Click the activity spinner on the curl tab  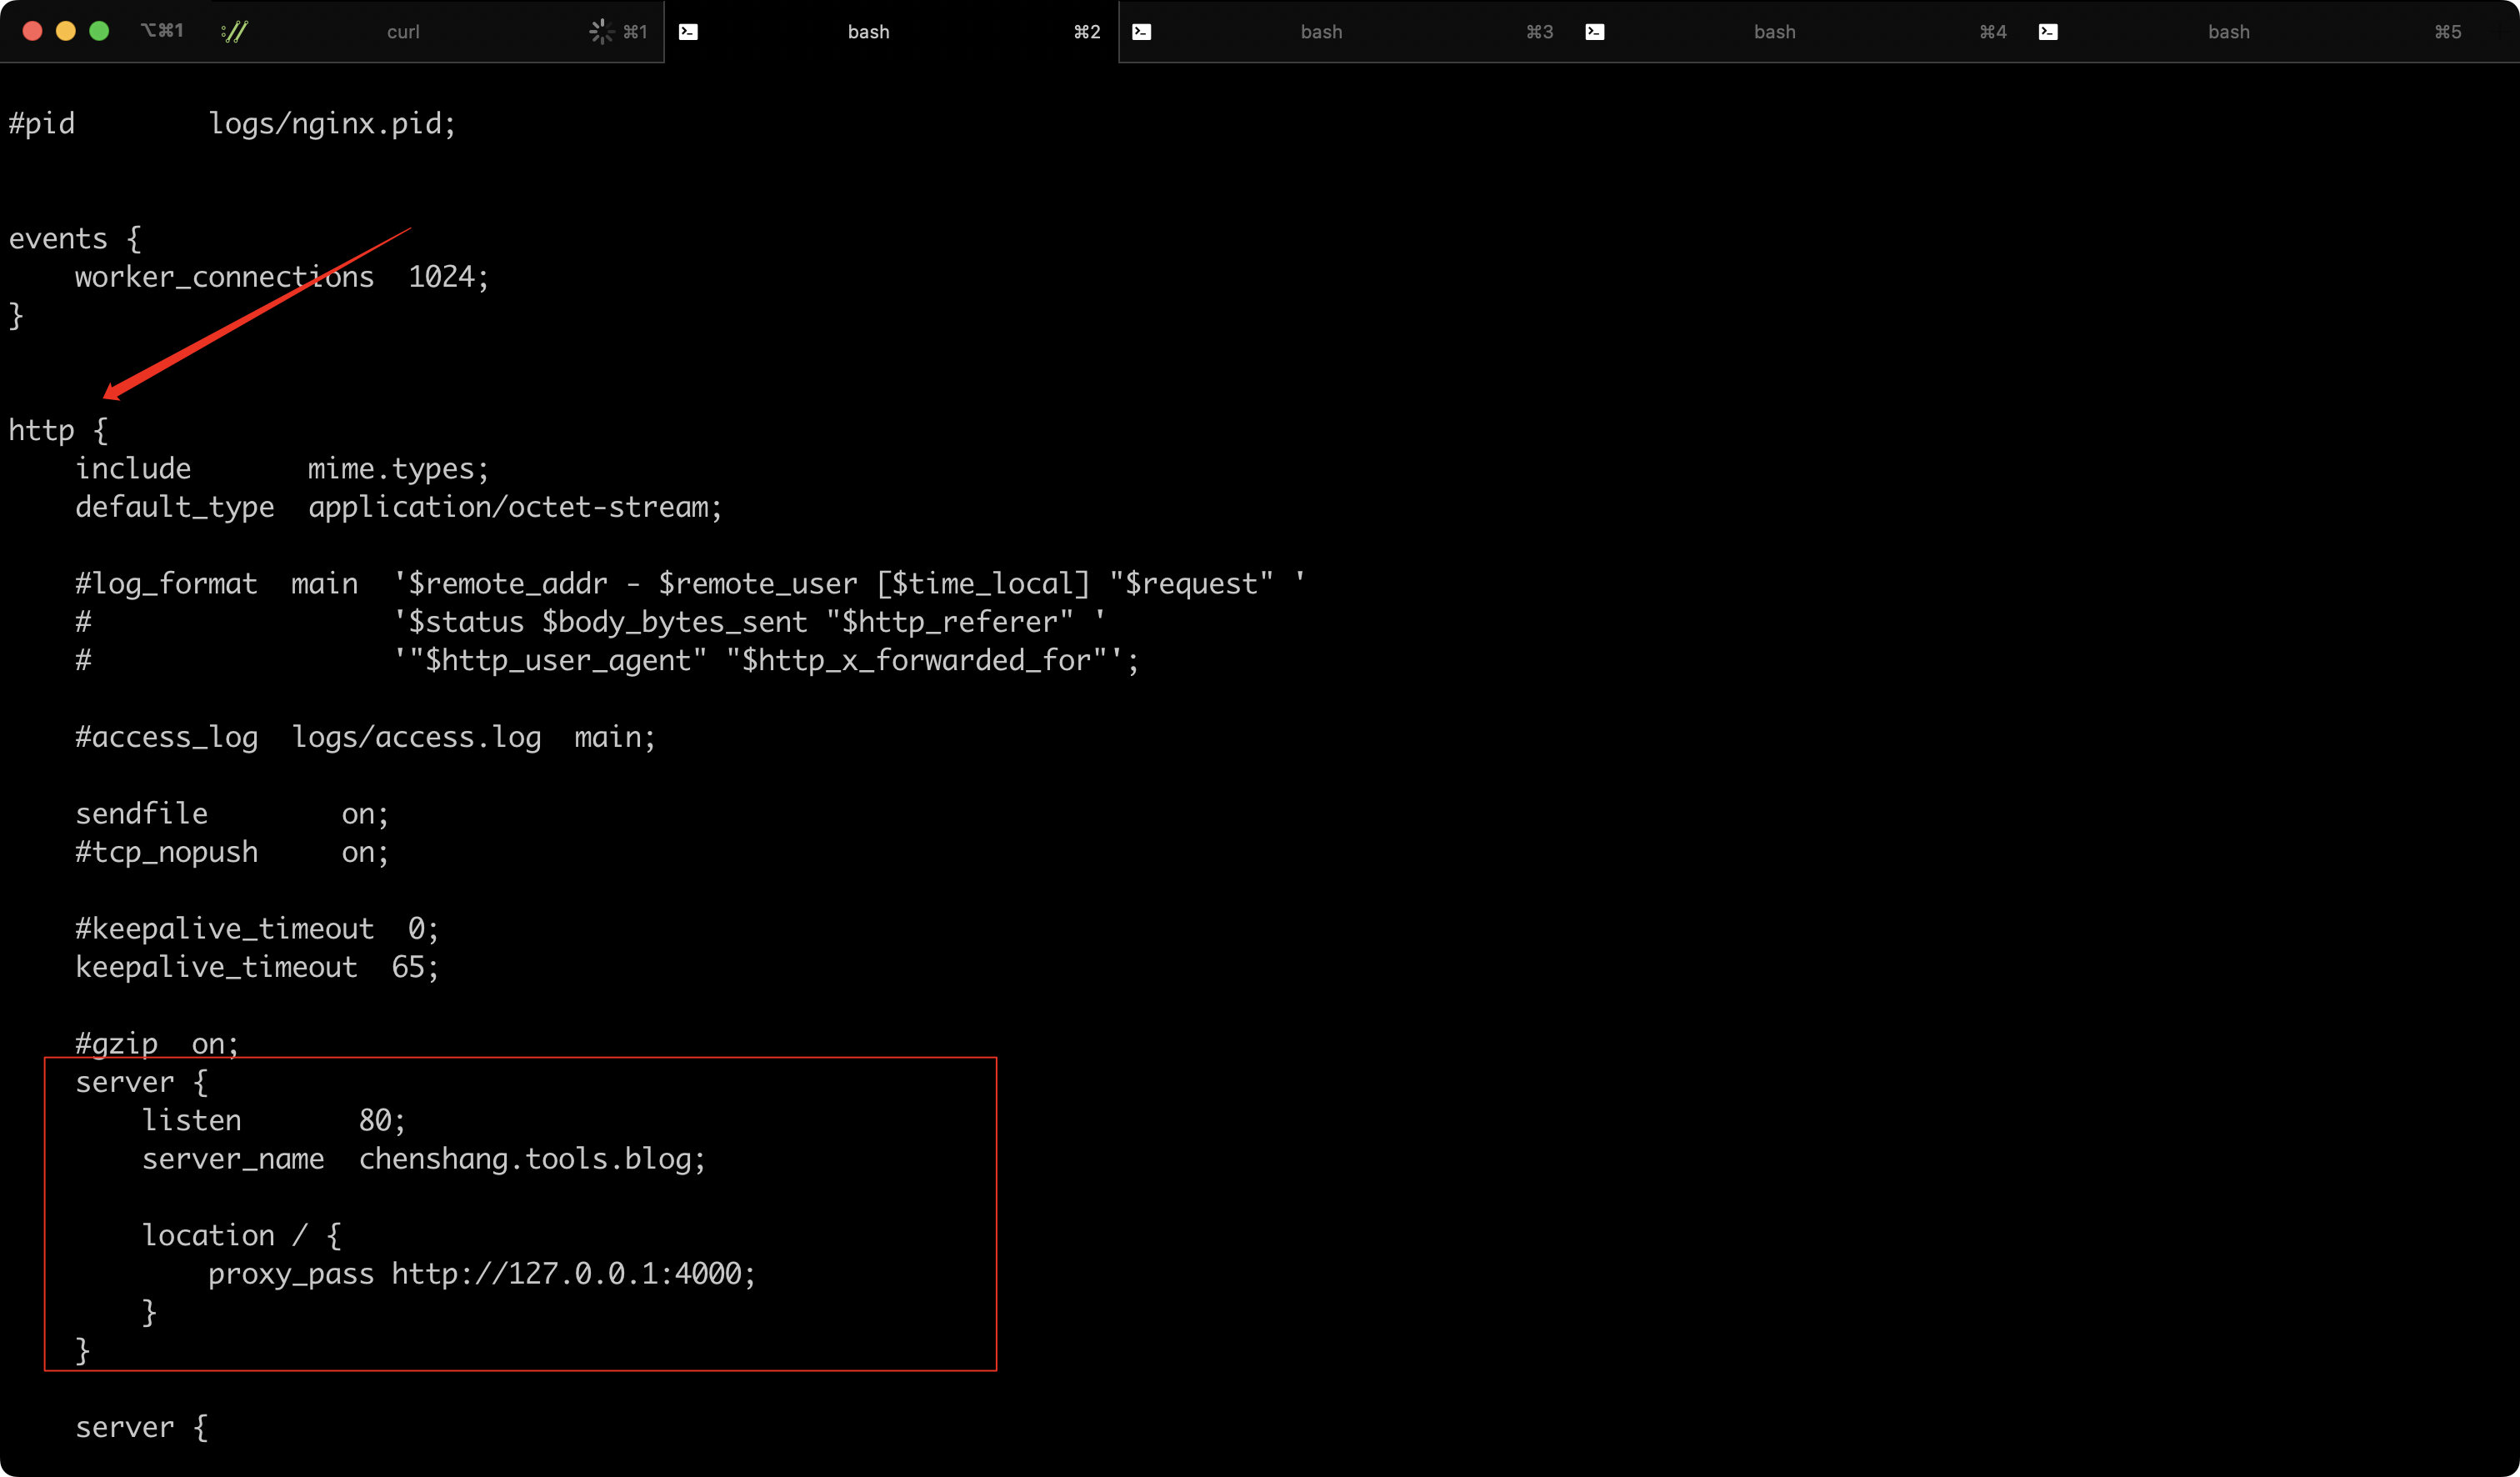click(x=601, y=32)
